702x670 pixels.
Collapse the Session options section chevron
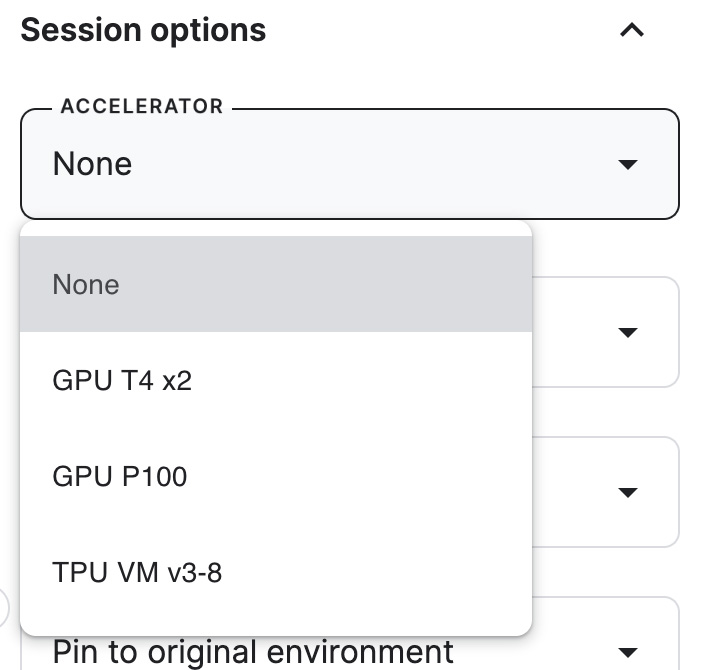[x=631, y=30]
